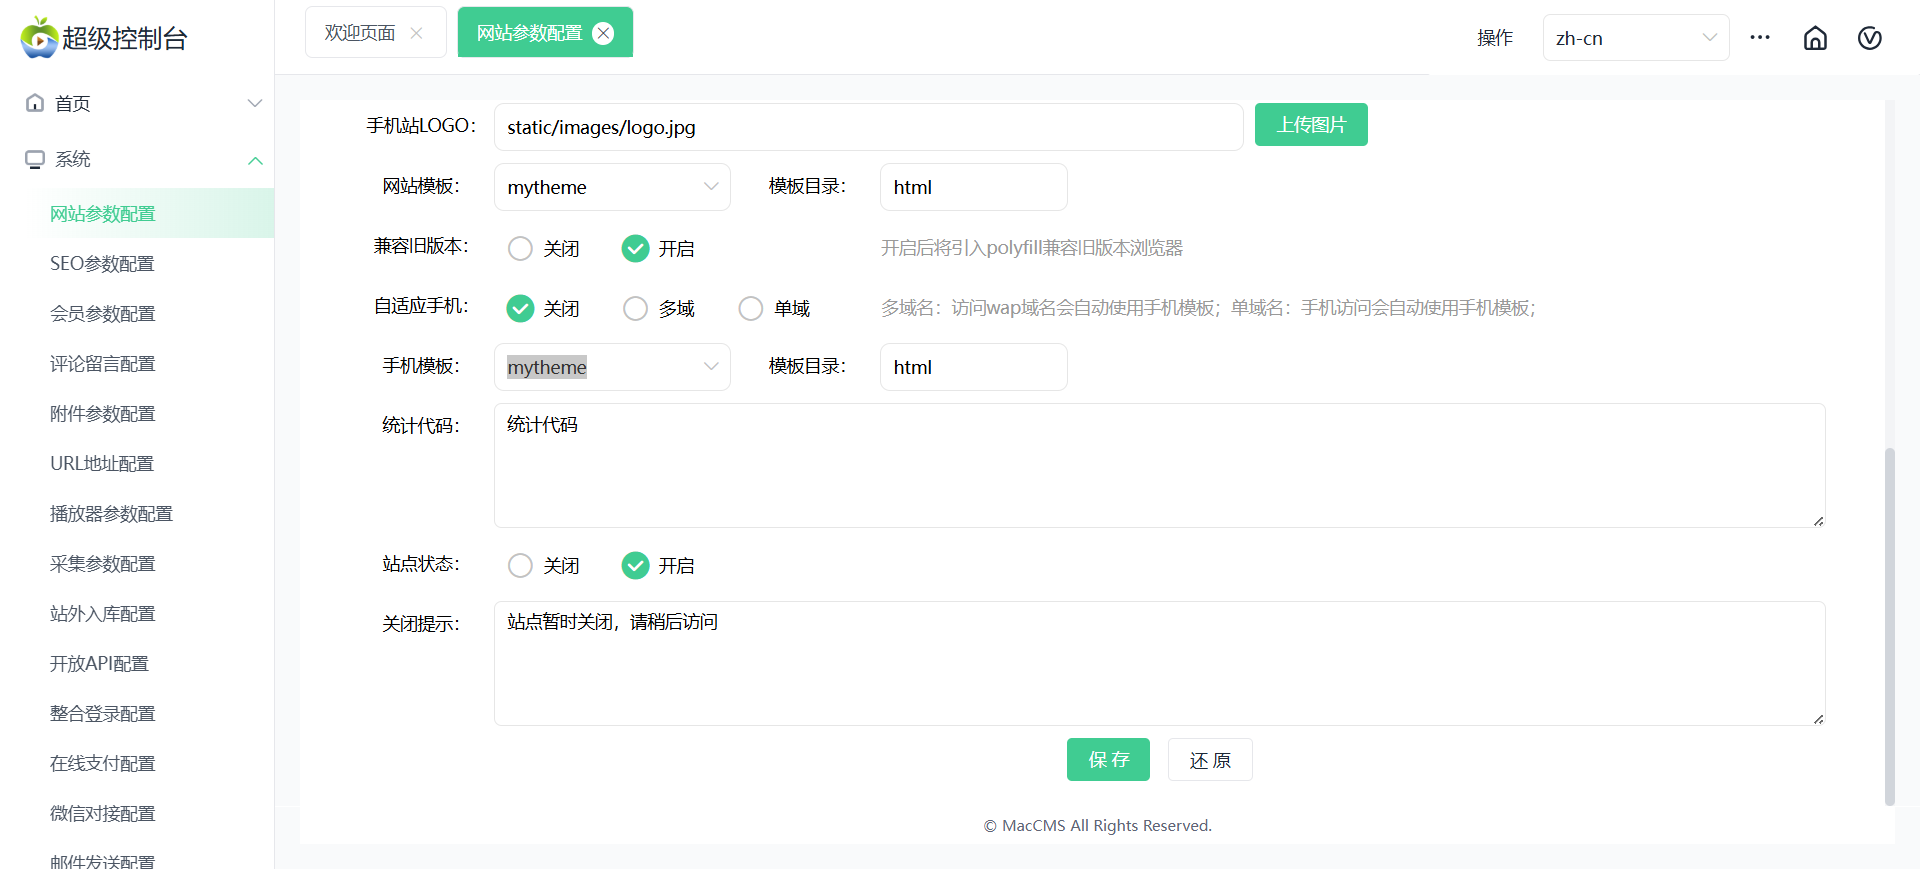Click the monitor icon beside 系统
Screen dimensions: 1920x869
35,159
